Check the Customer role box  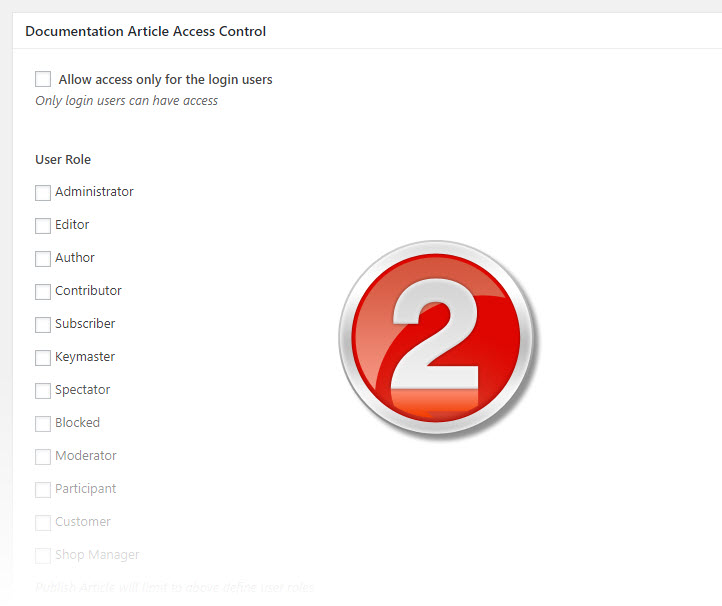click(x=43, y=523)
